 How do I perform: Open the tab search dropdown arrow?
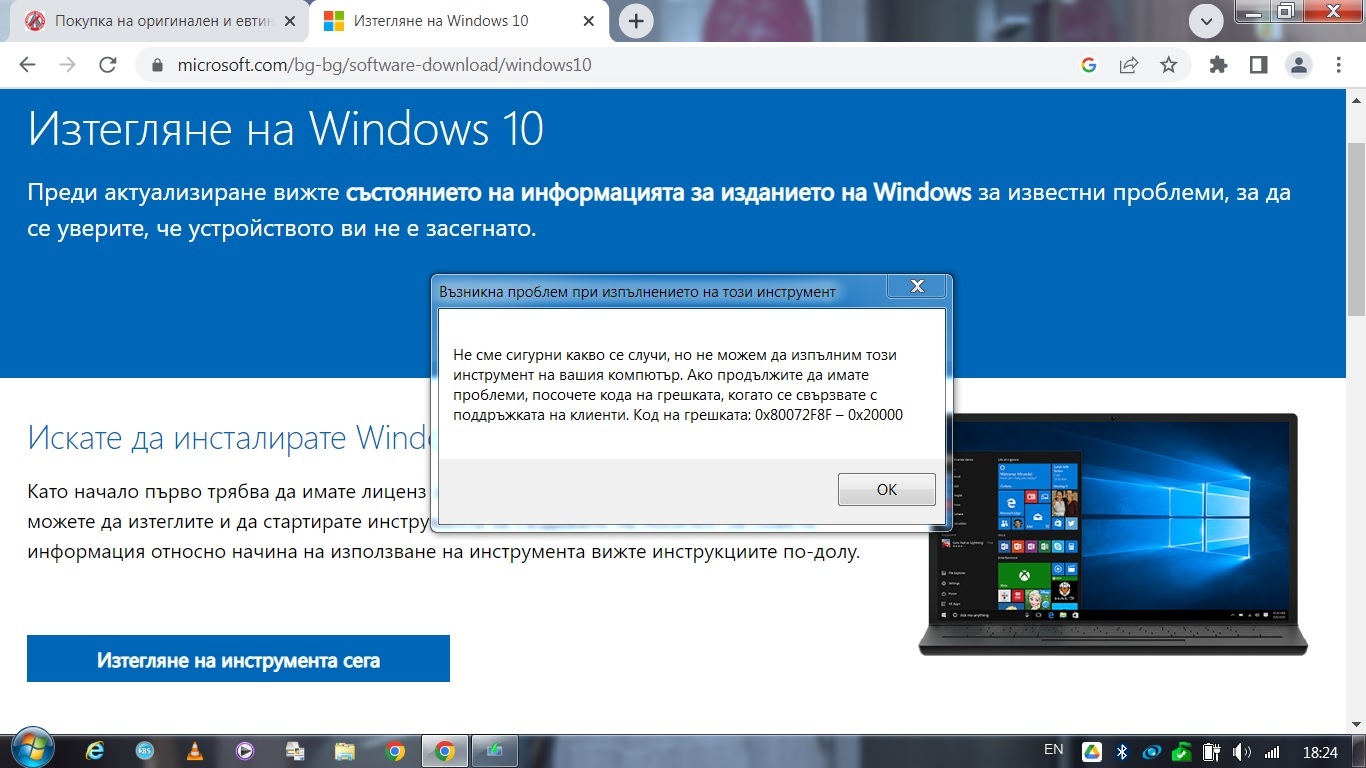(1206, 20)
